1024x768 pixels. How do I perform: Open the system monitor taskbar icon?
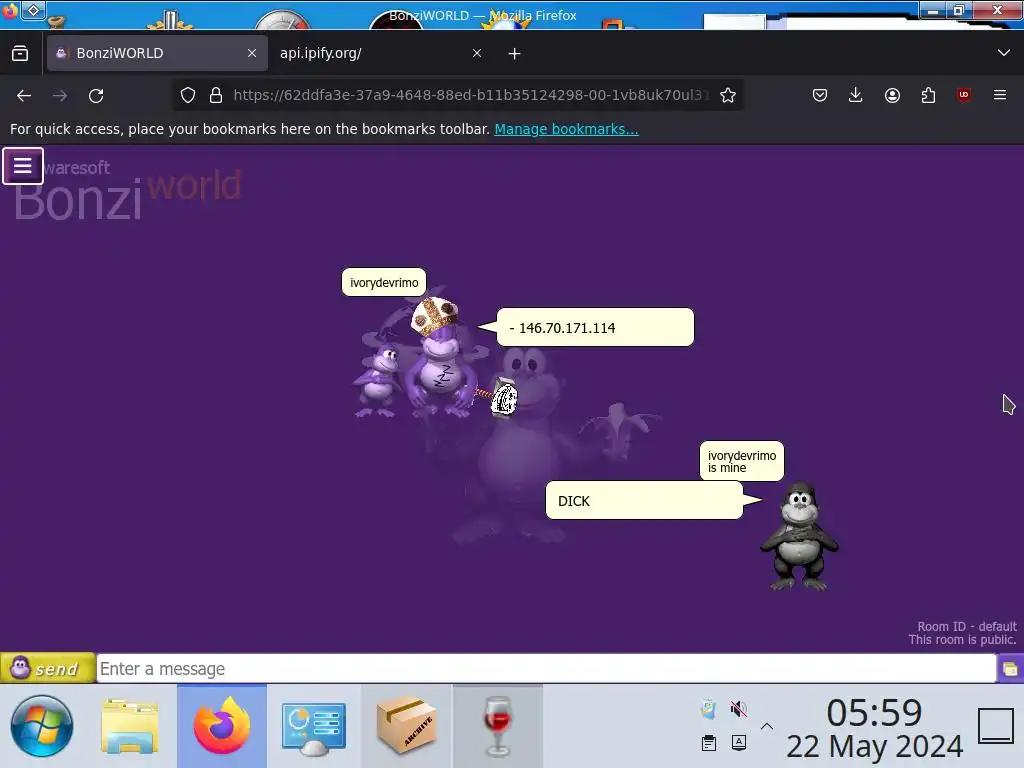pyautogui.click(x=314, y=727)
